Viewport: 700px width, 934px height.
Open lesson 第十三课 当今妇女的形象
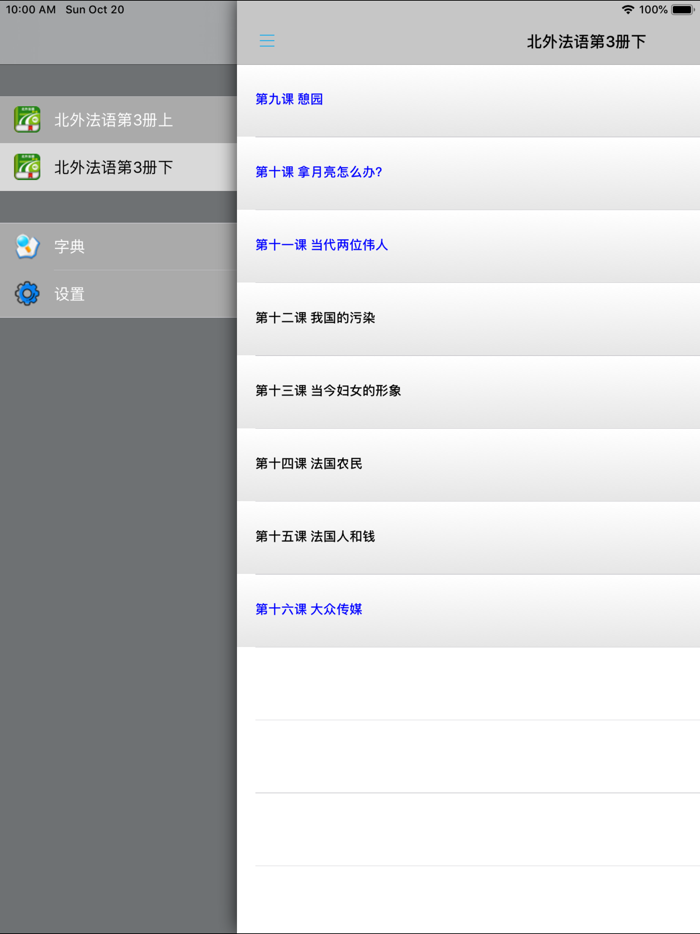(x=328, y=391)
